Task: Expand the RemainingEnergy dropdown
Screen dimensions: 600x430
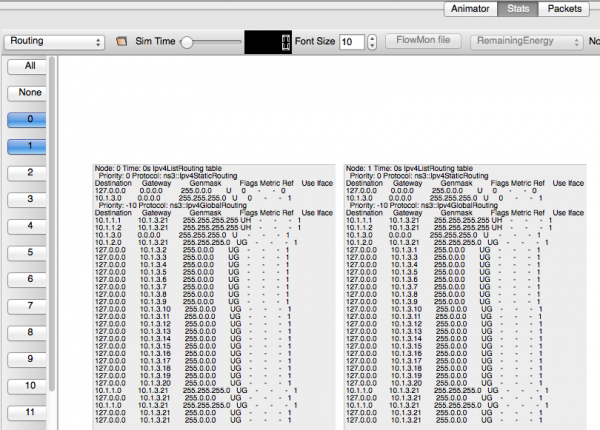Action: pyautogui.click(x=529, y=42)
